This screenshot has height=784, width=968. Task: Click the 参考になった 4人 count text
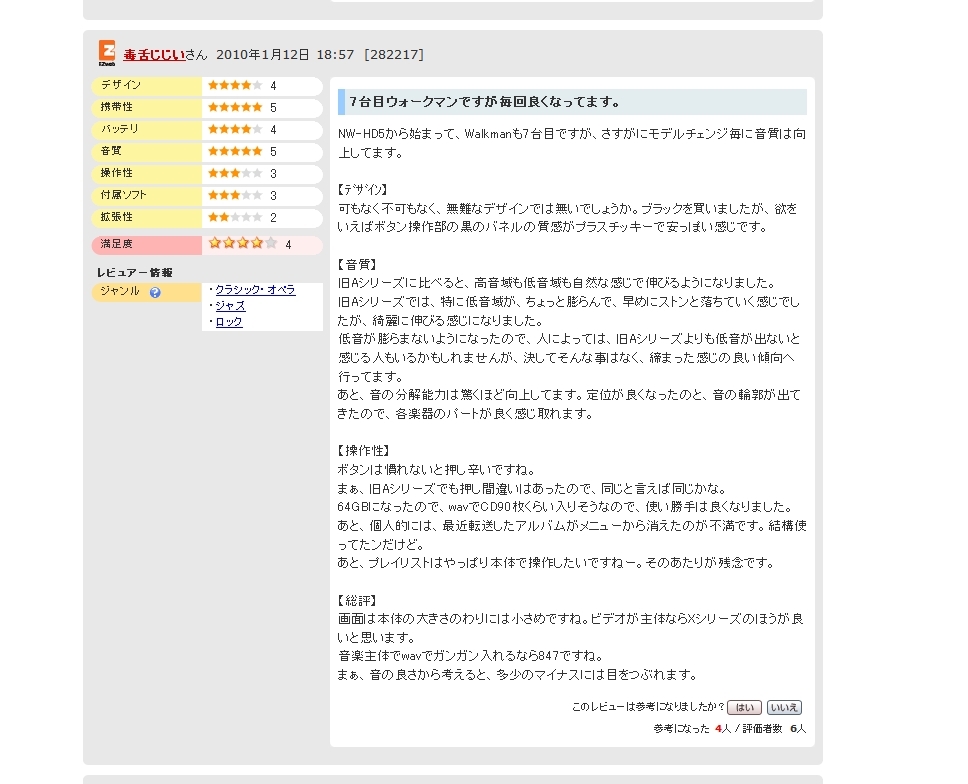tap(692, 729)
